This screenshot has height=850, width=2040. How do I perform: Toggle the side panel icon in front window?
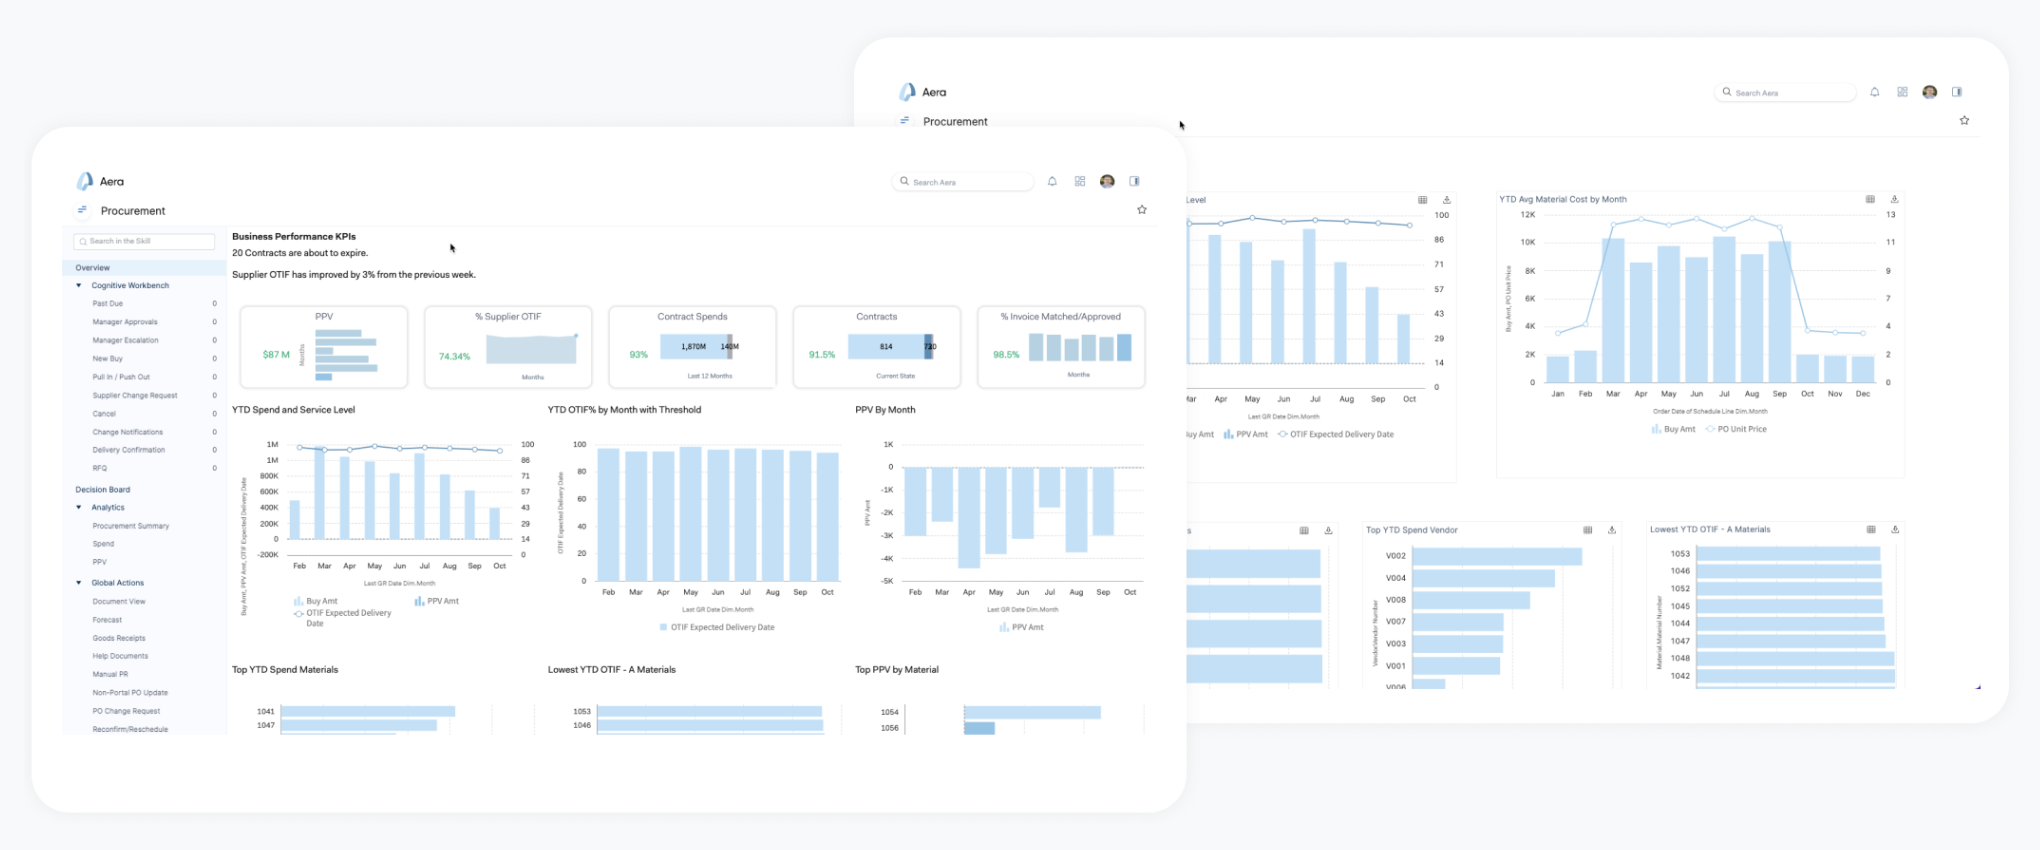[x=1135, y=182]
